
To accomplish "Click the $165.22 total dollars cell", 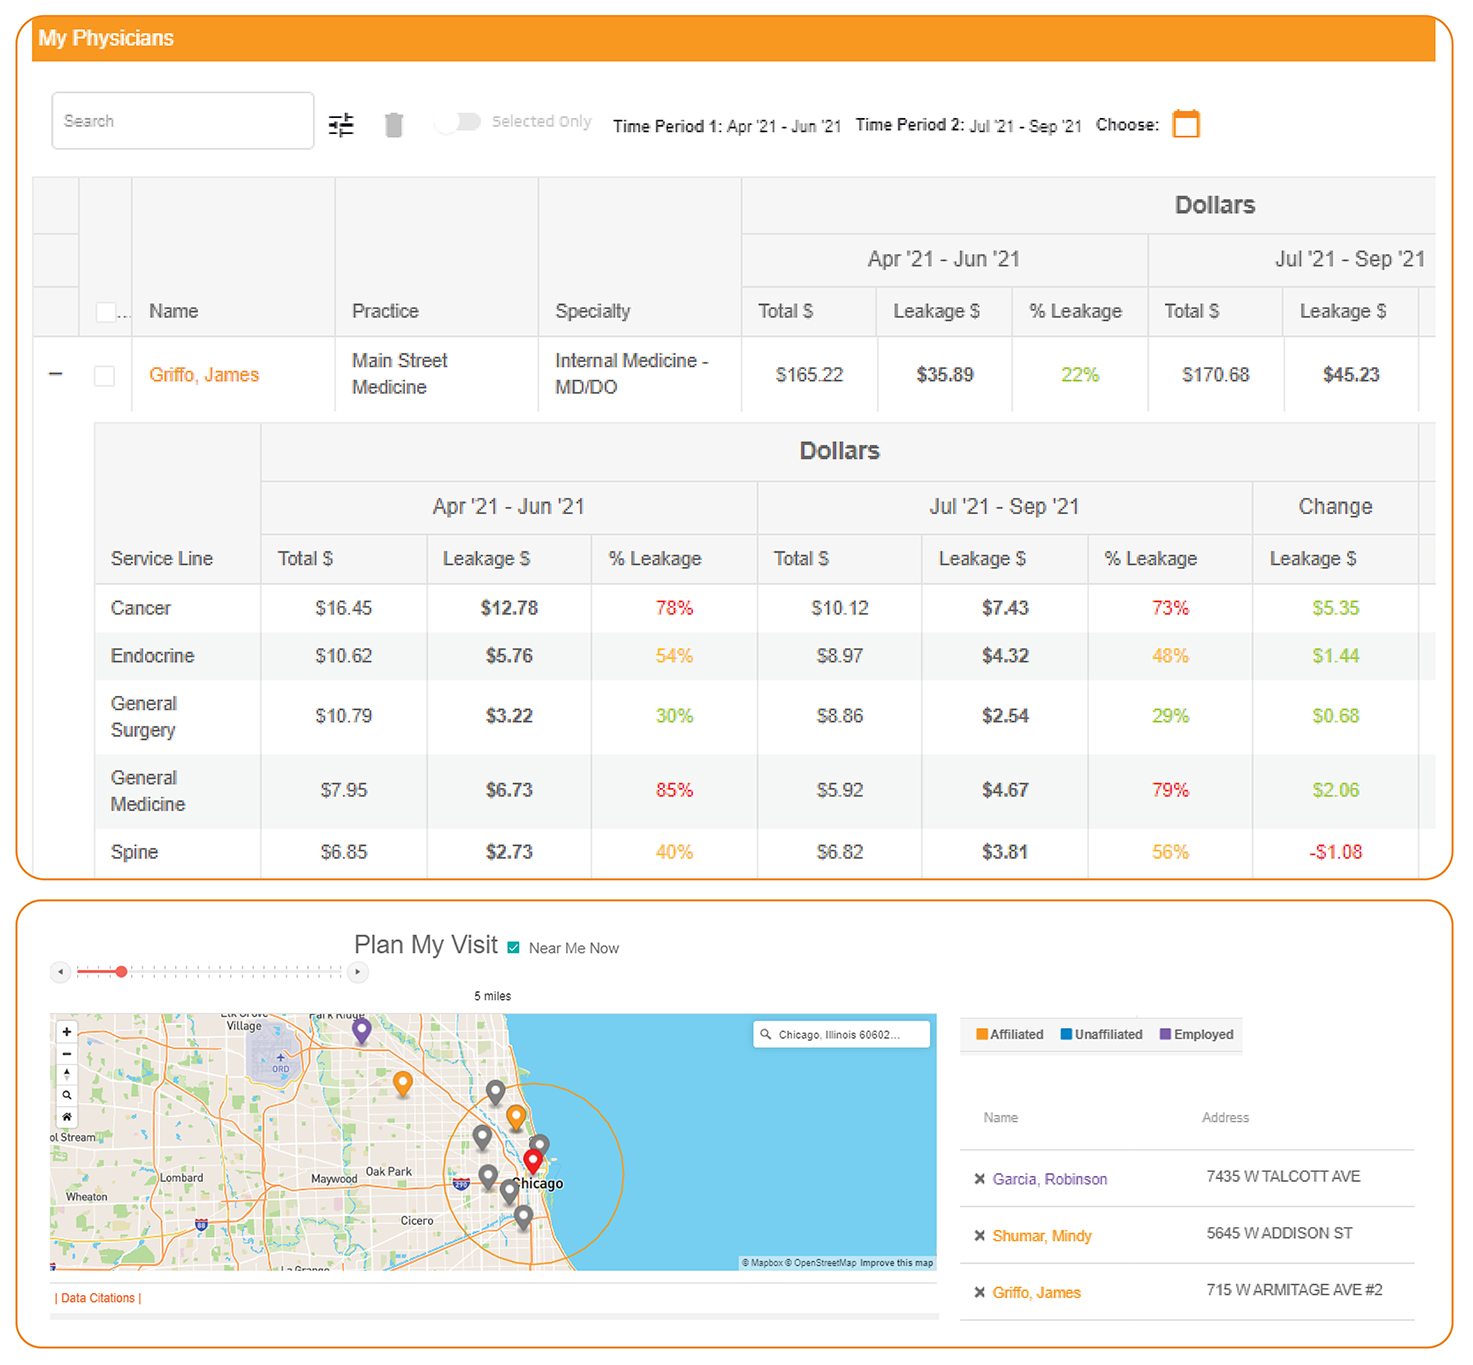I will [810, 375].
